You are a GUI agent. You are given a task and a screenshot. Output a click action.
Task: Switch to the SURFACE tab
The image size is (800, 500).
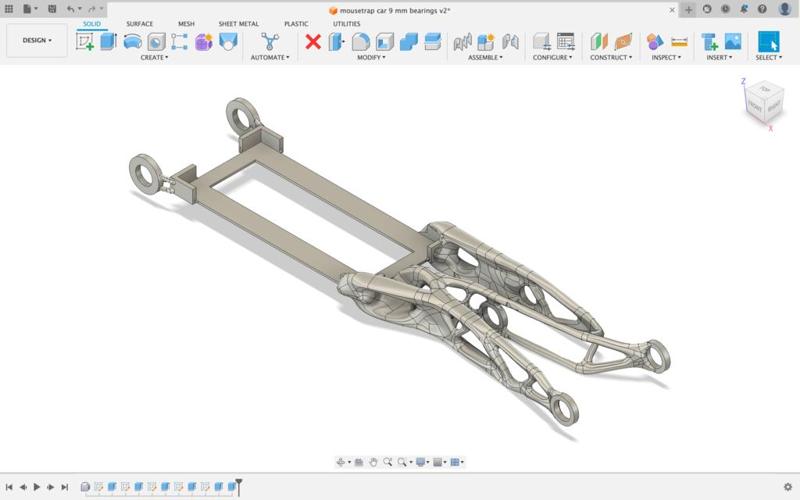[x=139, y=24]
